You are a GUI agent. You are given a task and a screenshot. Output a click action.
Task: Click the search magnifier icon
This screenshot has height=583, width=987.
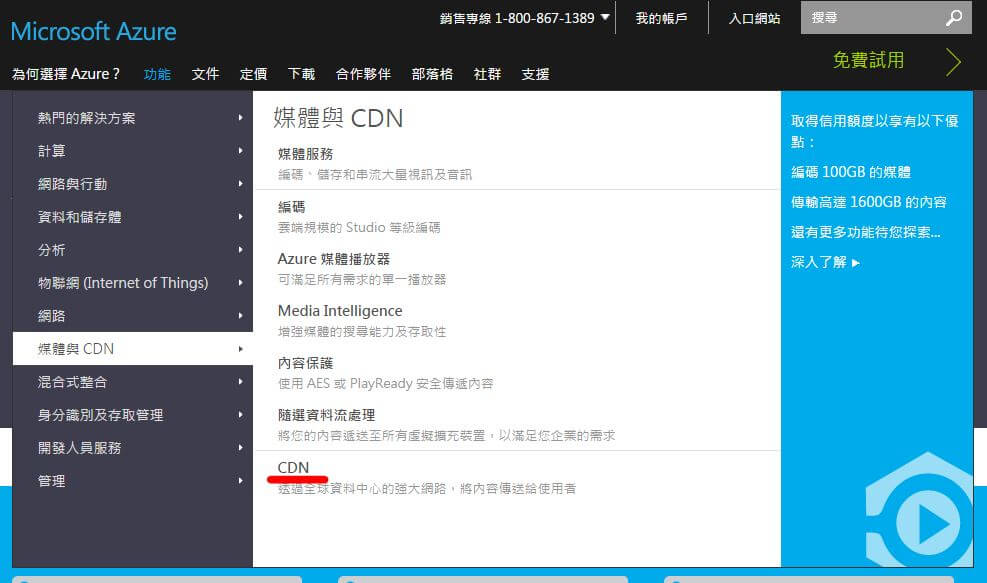coord(954,18)
